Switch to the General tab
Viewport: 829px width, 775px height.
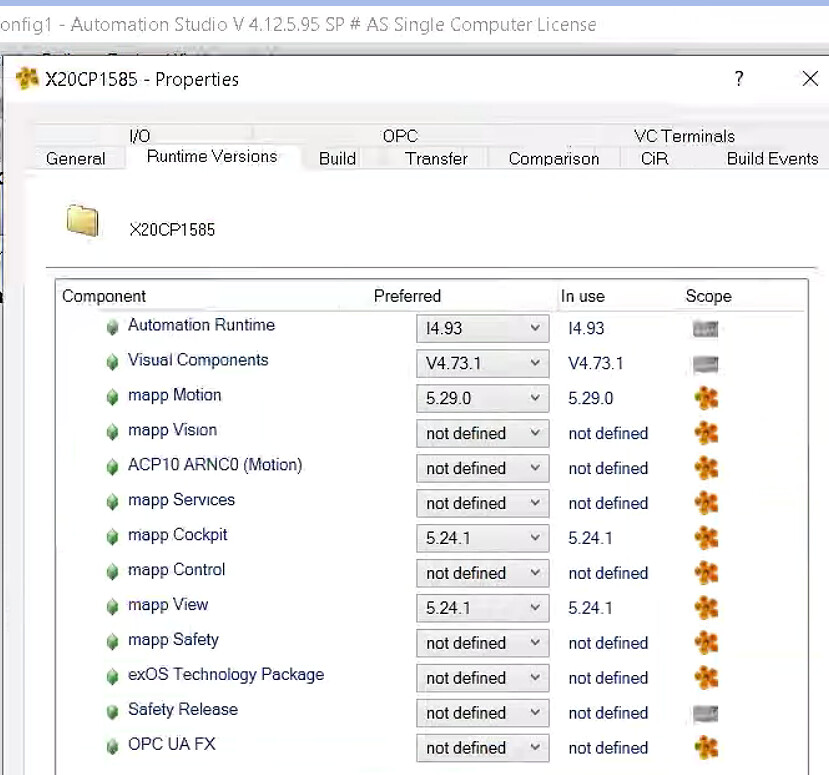76,159
